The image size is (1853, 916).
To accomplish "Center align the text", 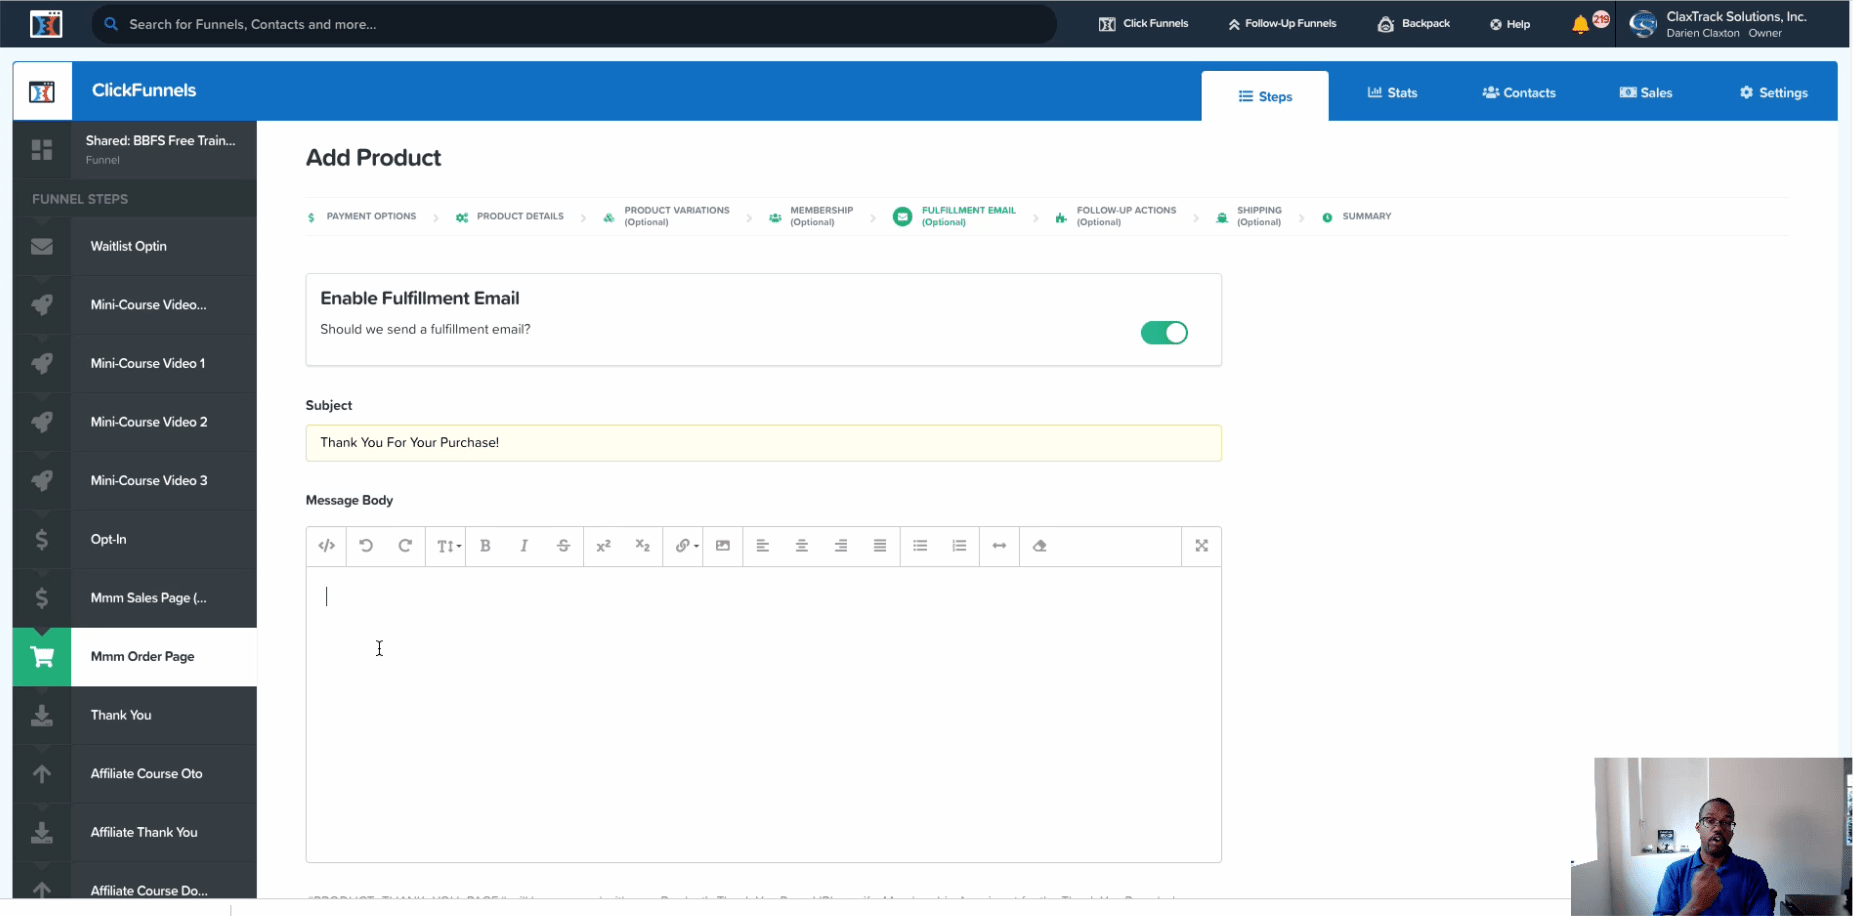I will [801, 546].
